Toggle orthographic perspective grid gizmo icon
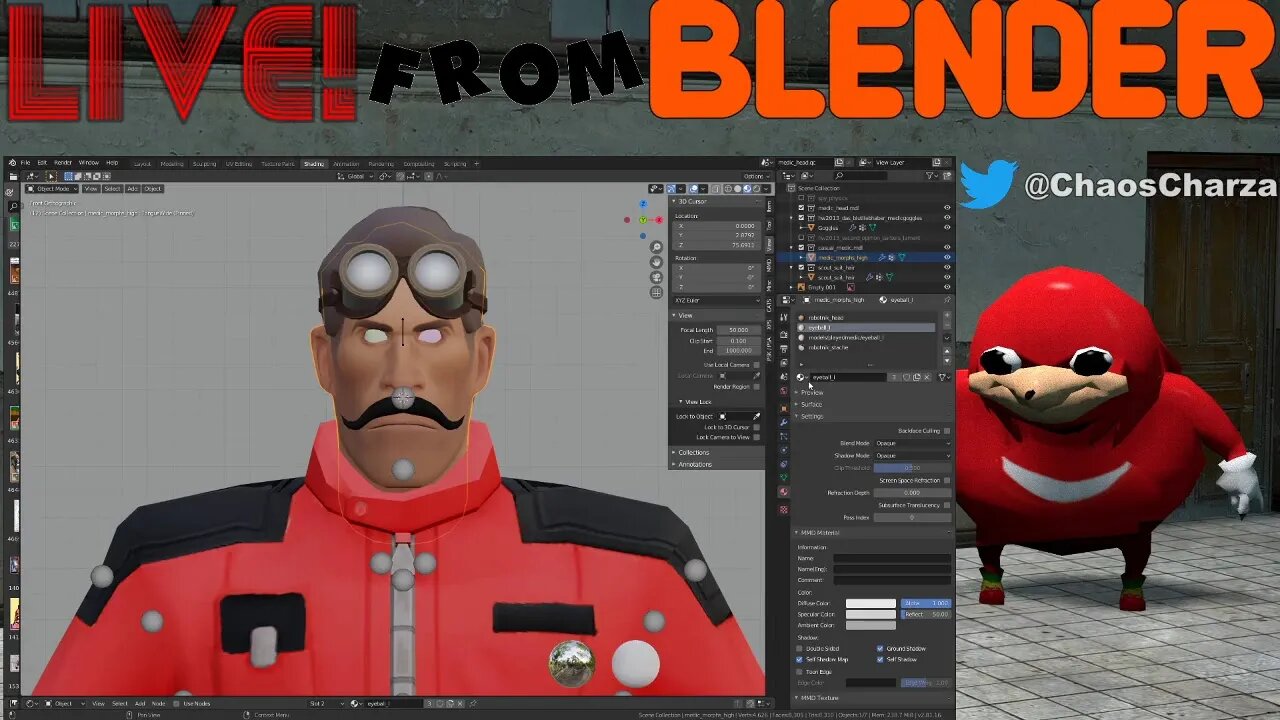Viewport: 1280px width, 720px height. (656, 292)
